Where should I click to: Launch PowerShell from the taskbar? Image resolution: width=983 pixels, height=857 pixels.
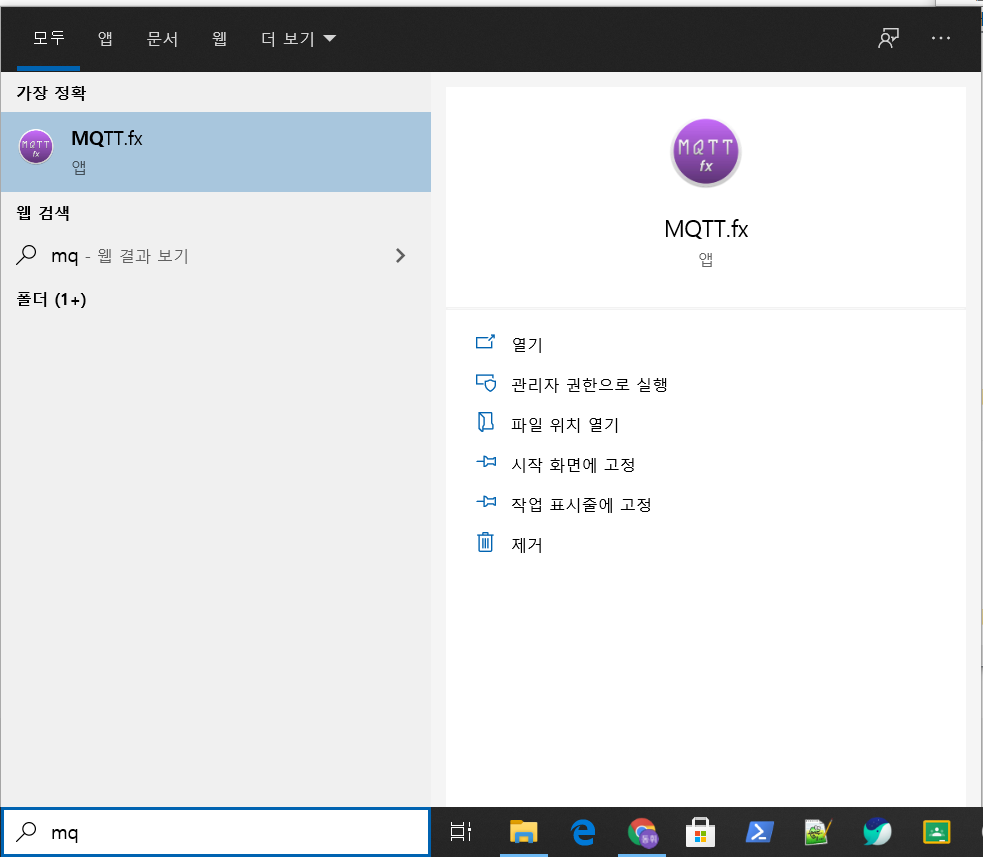click(x=759, y=831)
